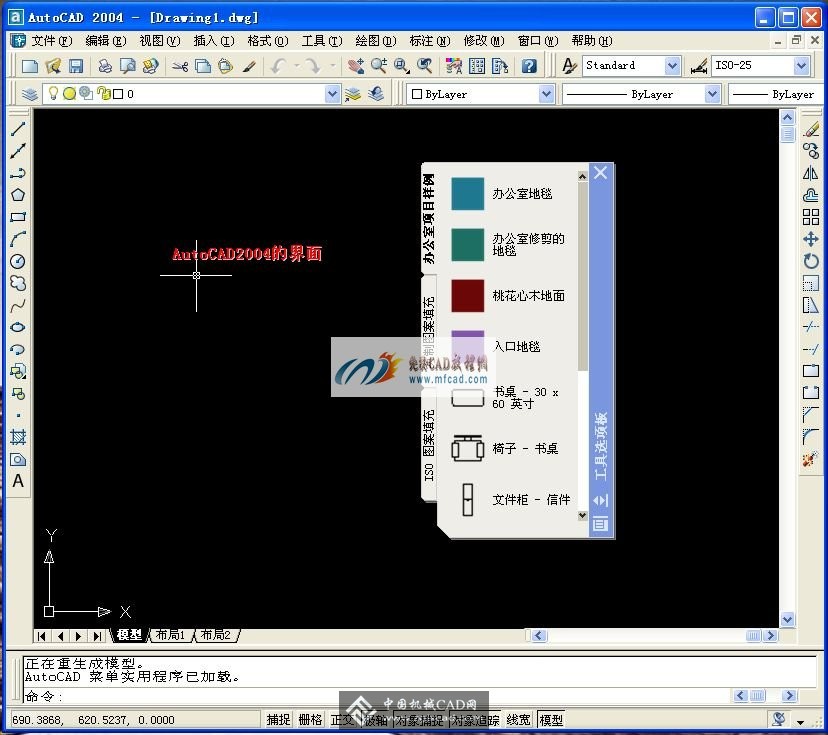The height and width of the screenshot is (735, 828).
Task: Open the Layer Properties Manager icon
Action: pyautogui.click(x=30, y=95)
